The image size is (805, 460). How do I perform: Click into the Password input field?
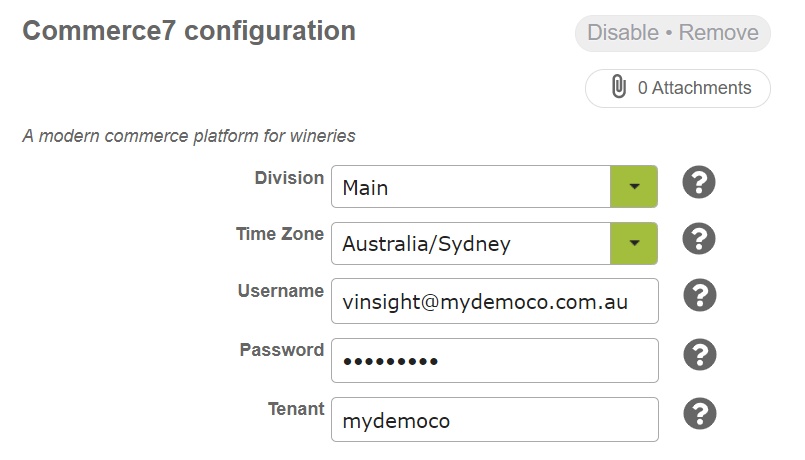[x=495, y=360]
